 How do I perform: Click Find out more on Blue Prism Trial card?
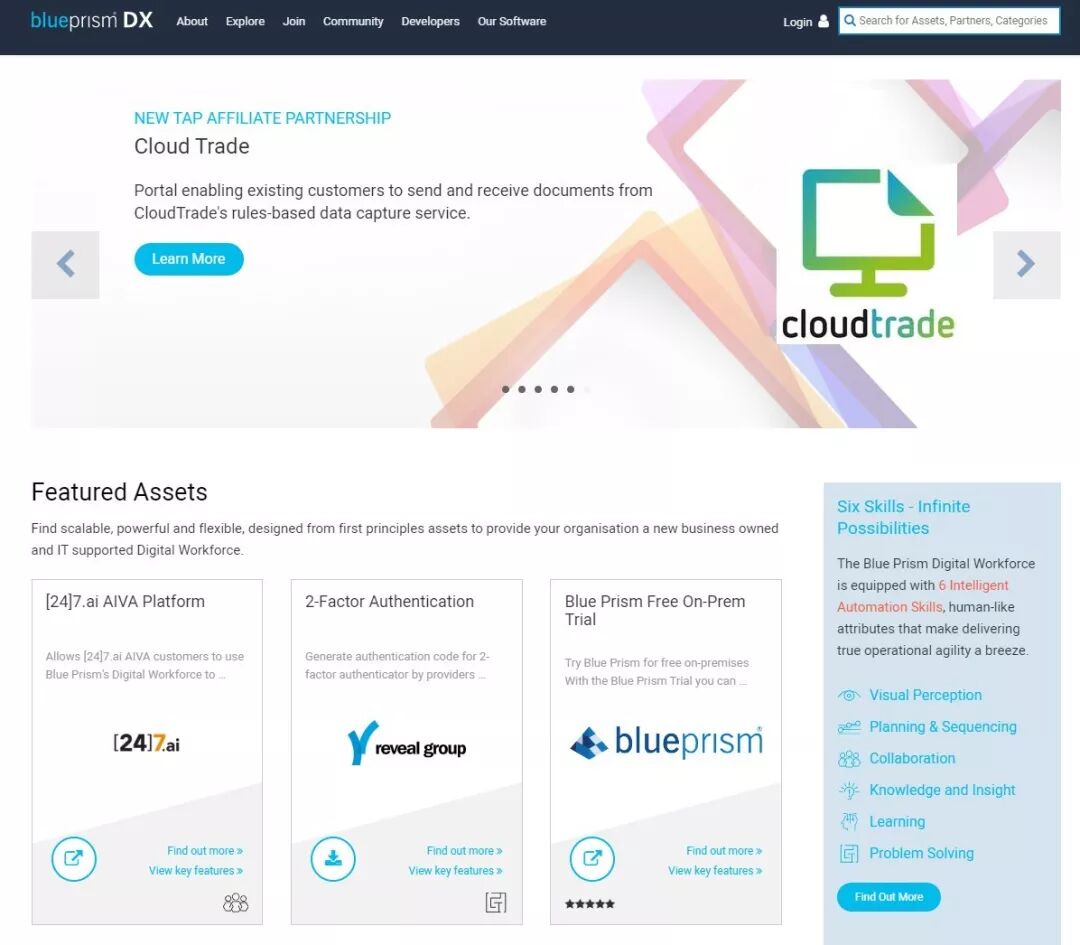[x=724, y=851]
